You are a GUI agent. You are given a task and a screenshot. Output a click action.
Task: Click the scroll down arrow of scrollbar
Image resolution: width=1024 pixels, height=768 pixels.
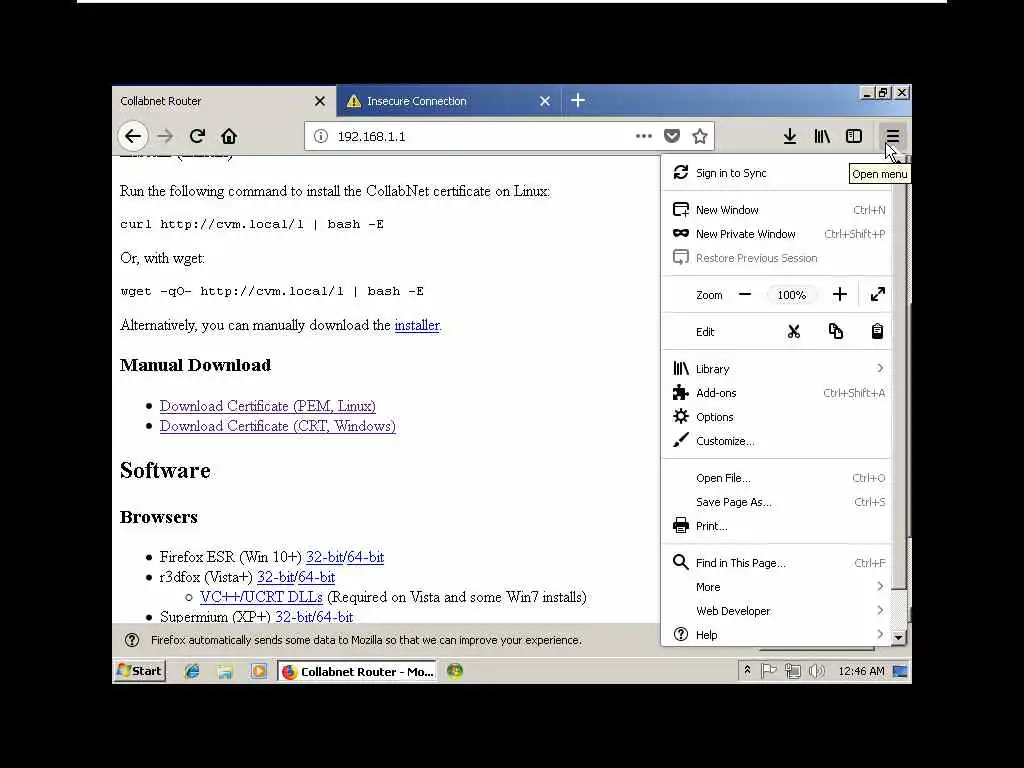pos(899,637)
